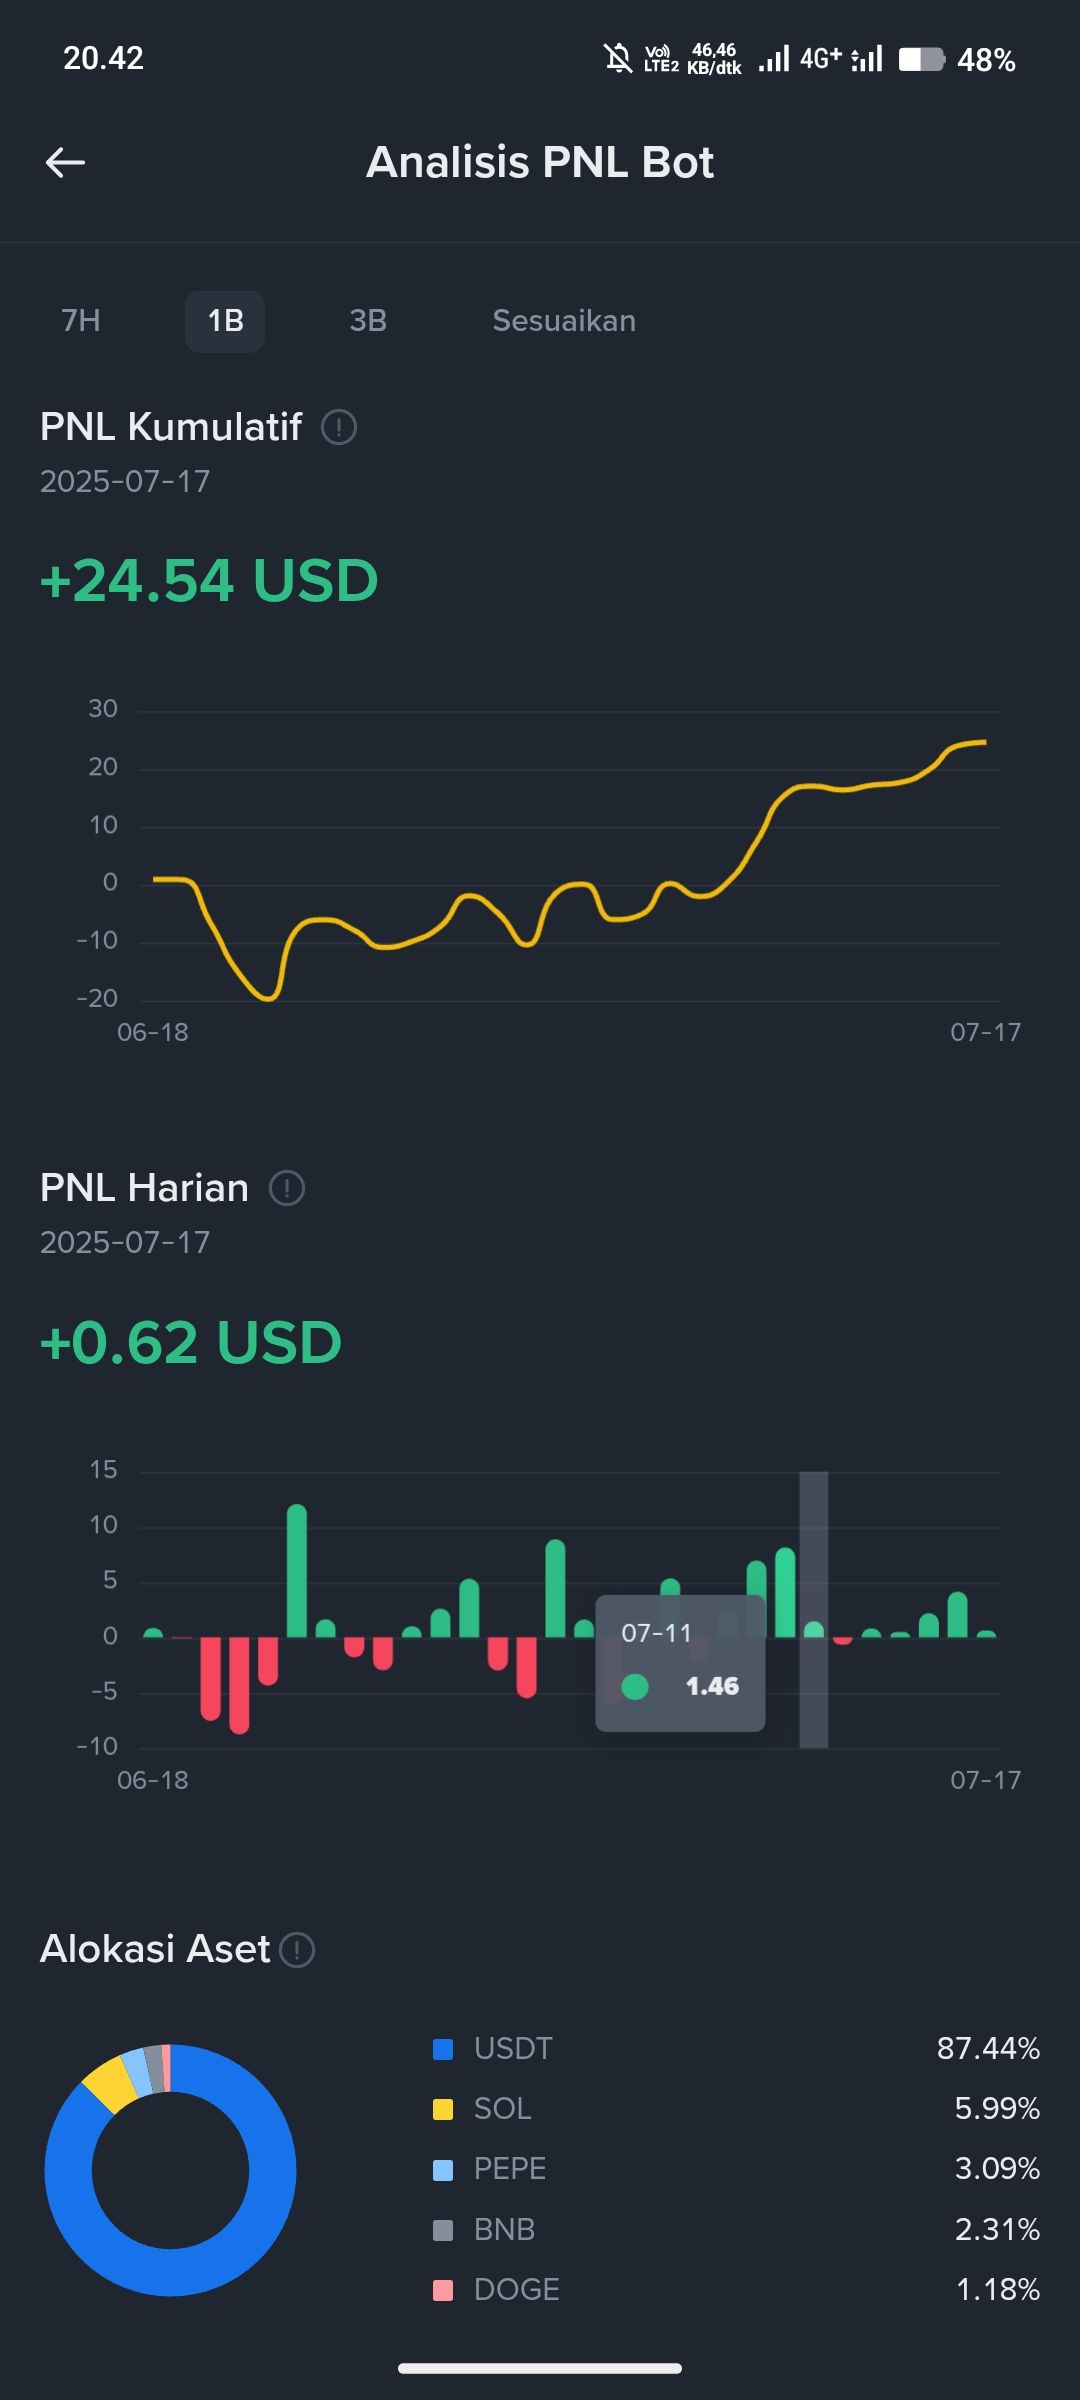Tap the USDT blue color swatch
The height and width of the screenshot is (2400, 1080).
pyautogui.click(x=443, y=2049)
